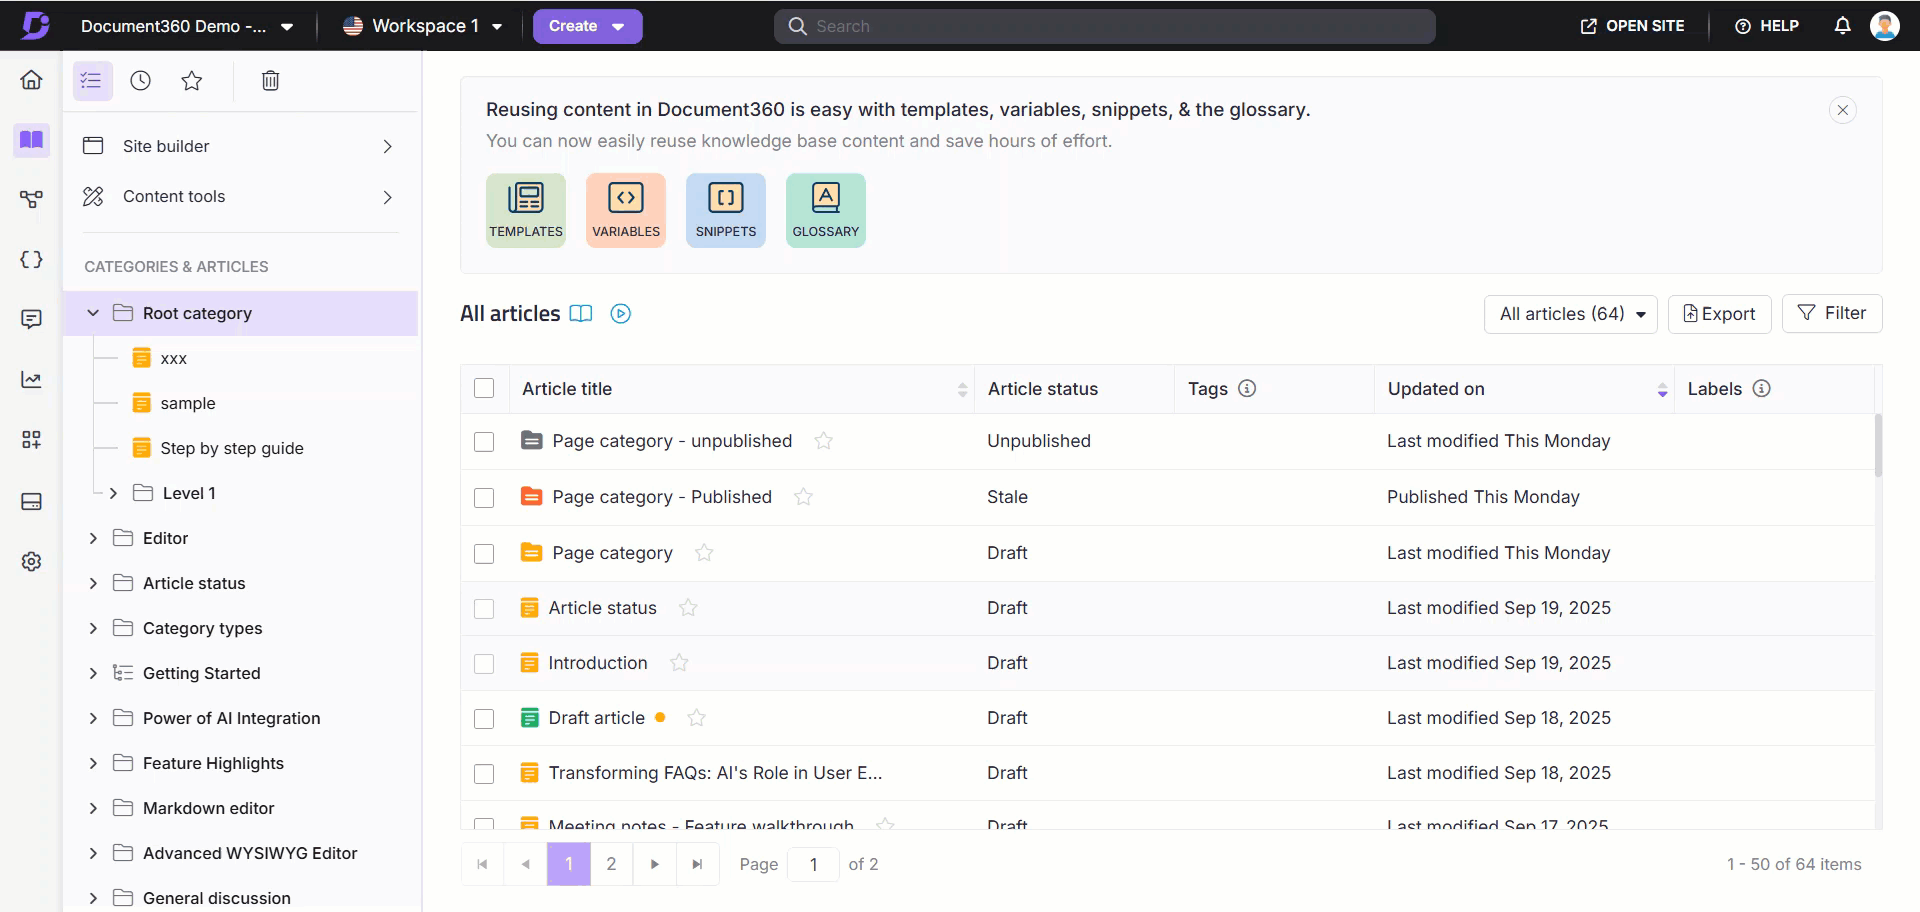This screenshot has height=912, width=1920.
Task: Star the Draft article row
Action: (697, 718)
